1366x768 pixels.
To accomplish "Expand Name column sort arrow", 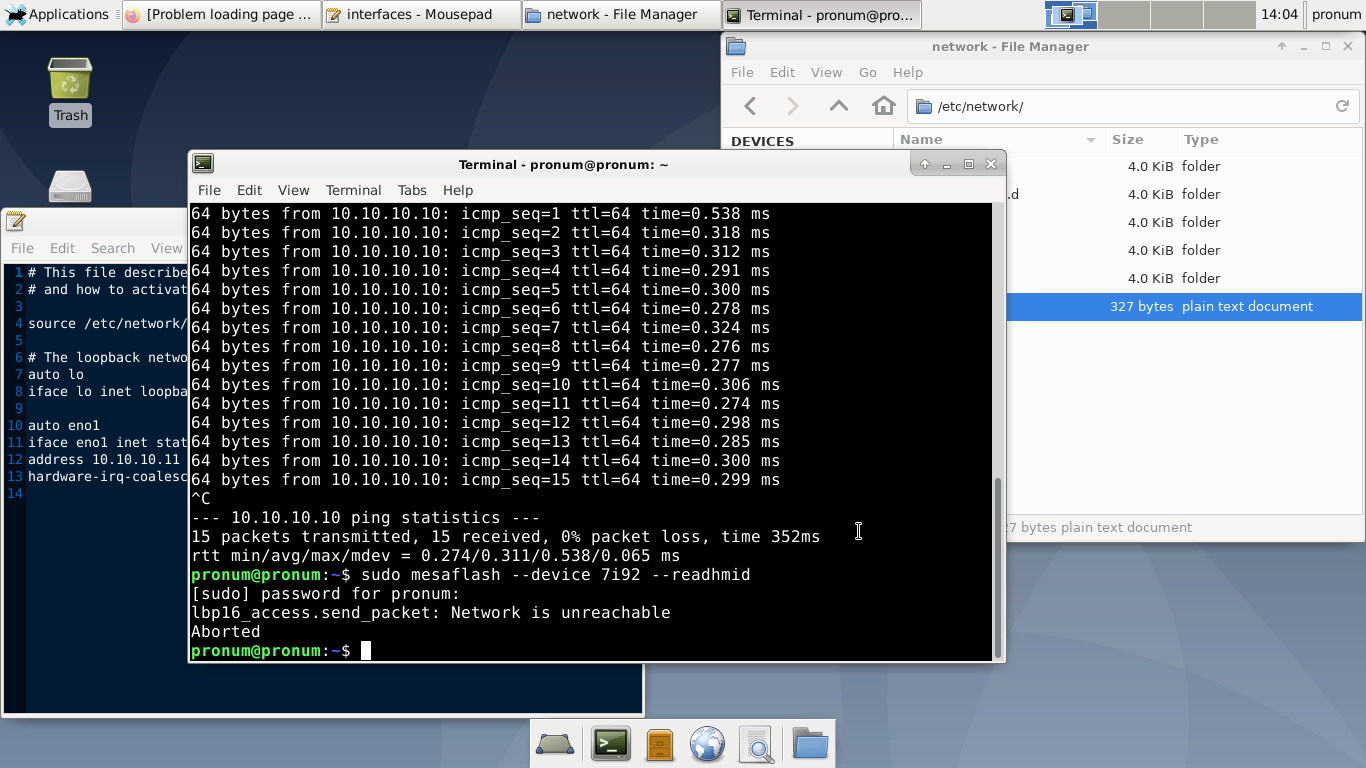I will (1090, 140).
